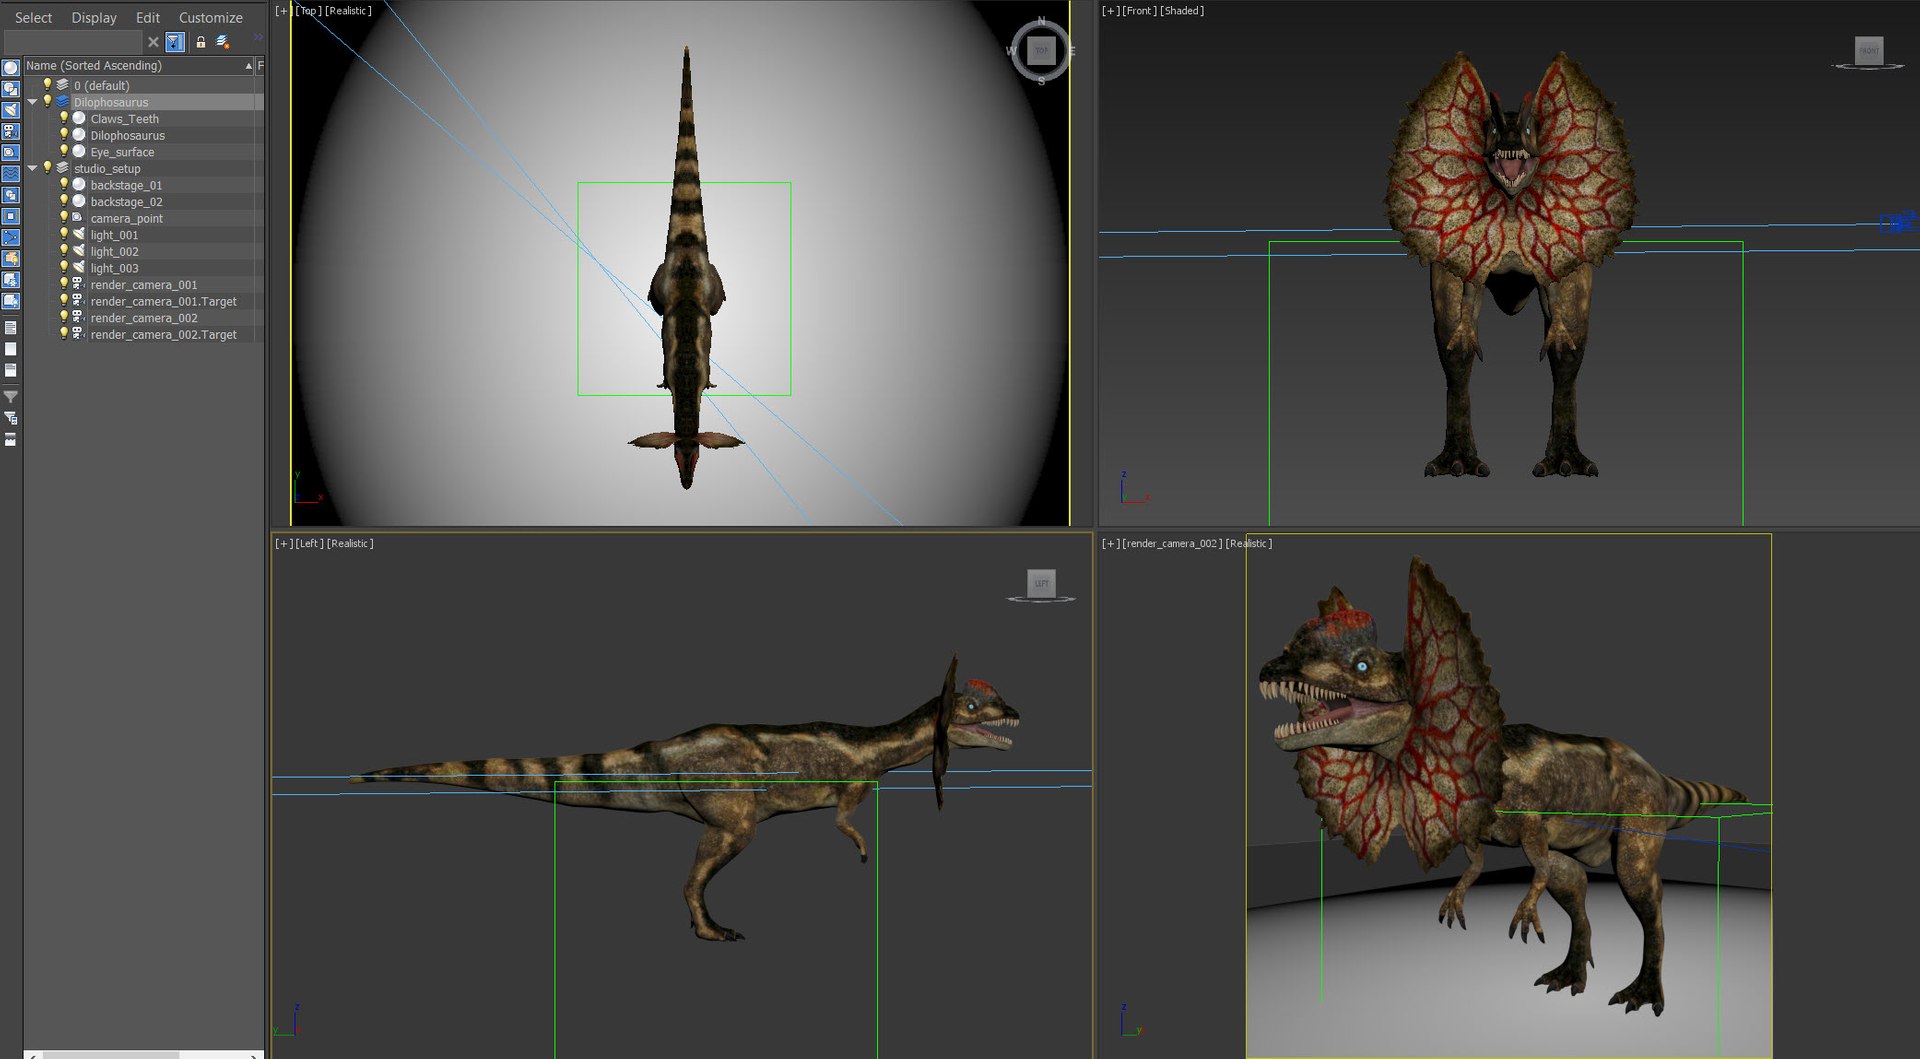This screenshot has width=1920, height=1059.
Task: Open the Select menu
Action: 33,18
